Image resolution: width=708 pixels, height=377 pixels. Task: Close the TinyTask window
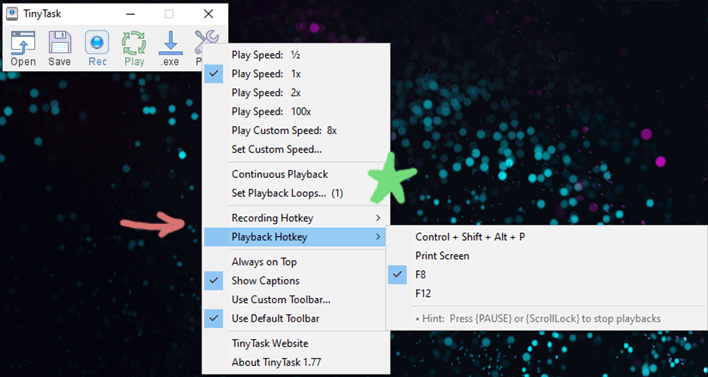point(208,14)
